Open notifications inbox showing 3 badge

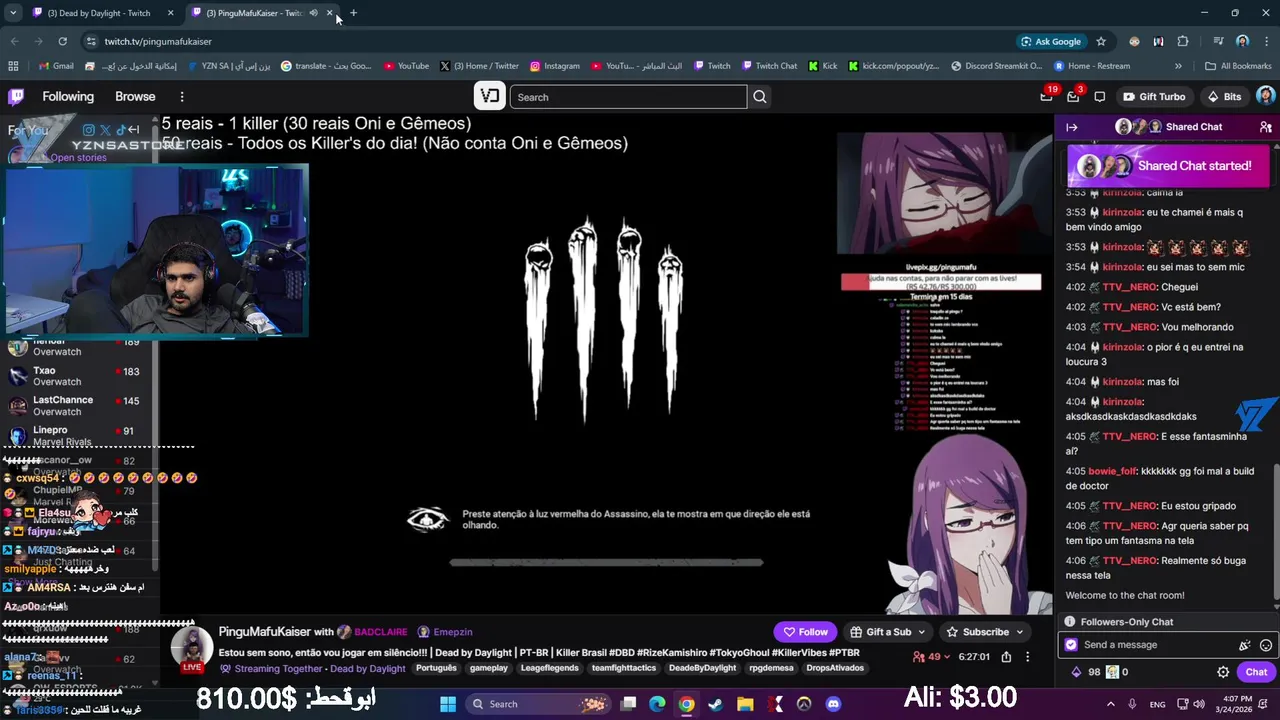pyautogui.click(x=1073, y=97)
